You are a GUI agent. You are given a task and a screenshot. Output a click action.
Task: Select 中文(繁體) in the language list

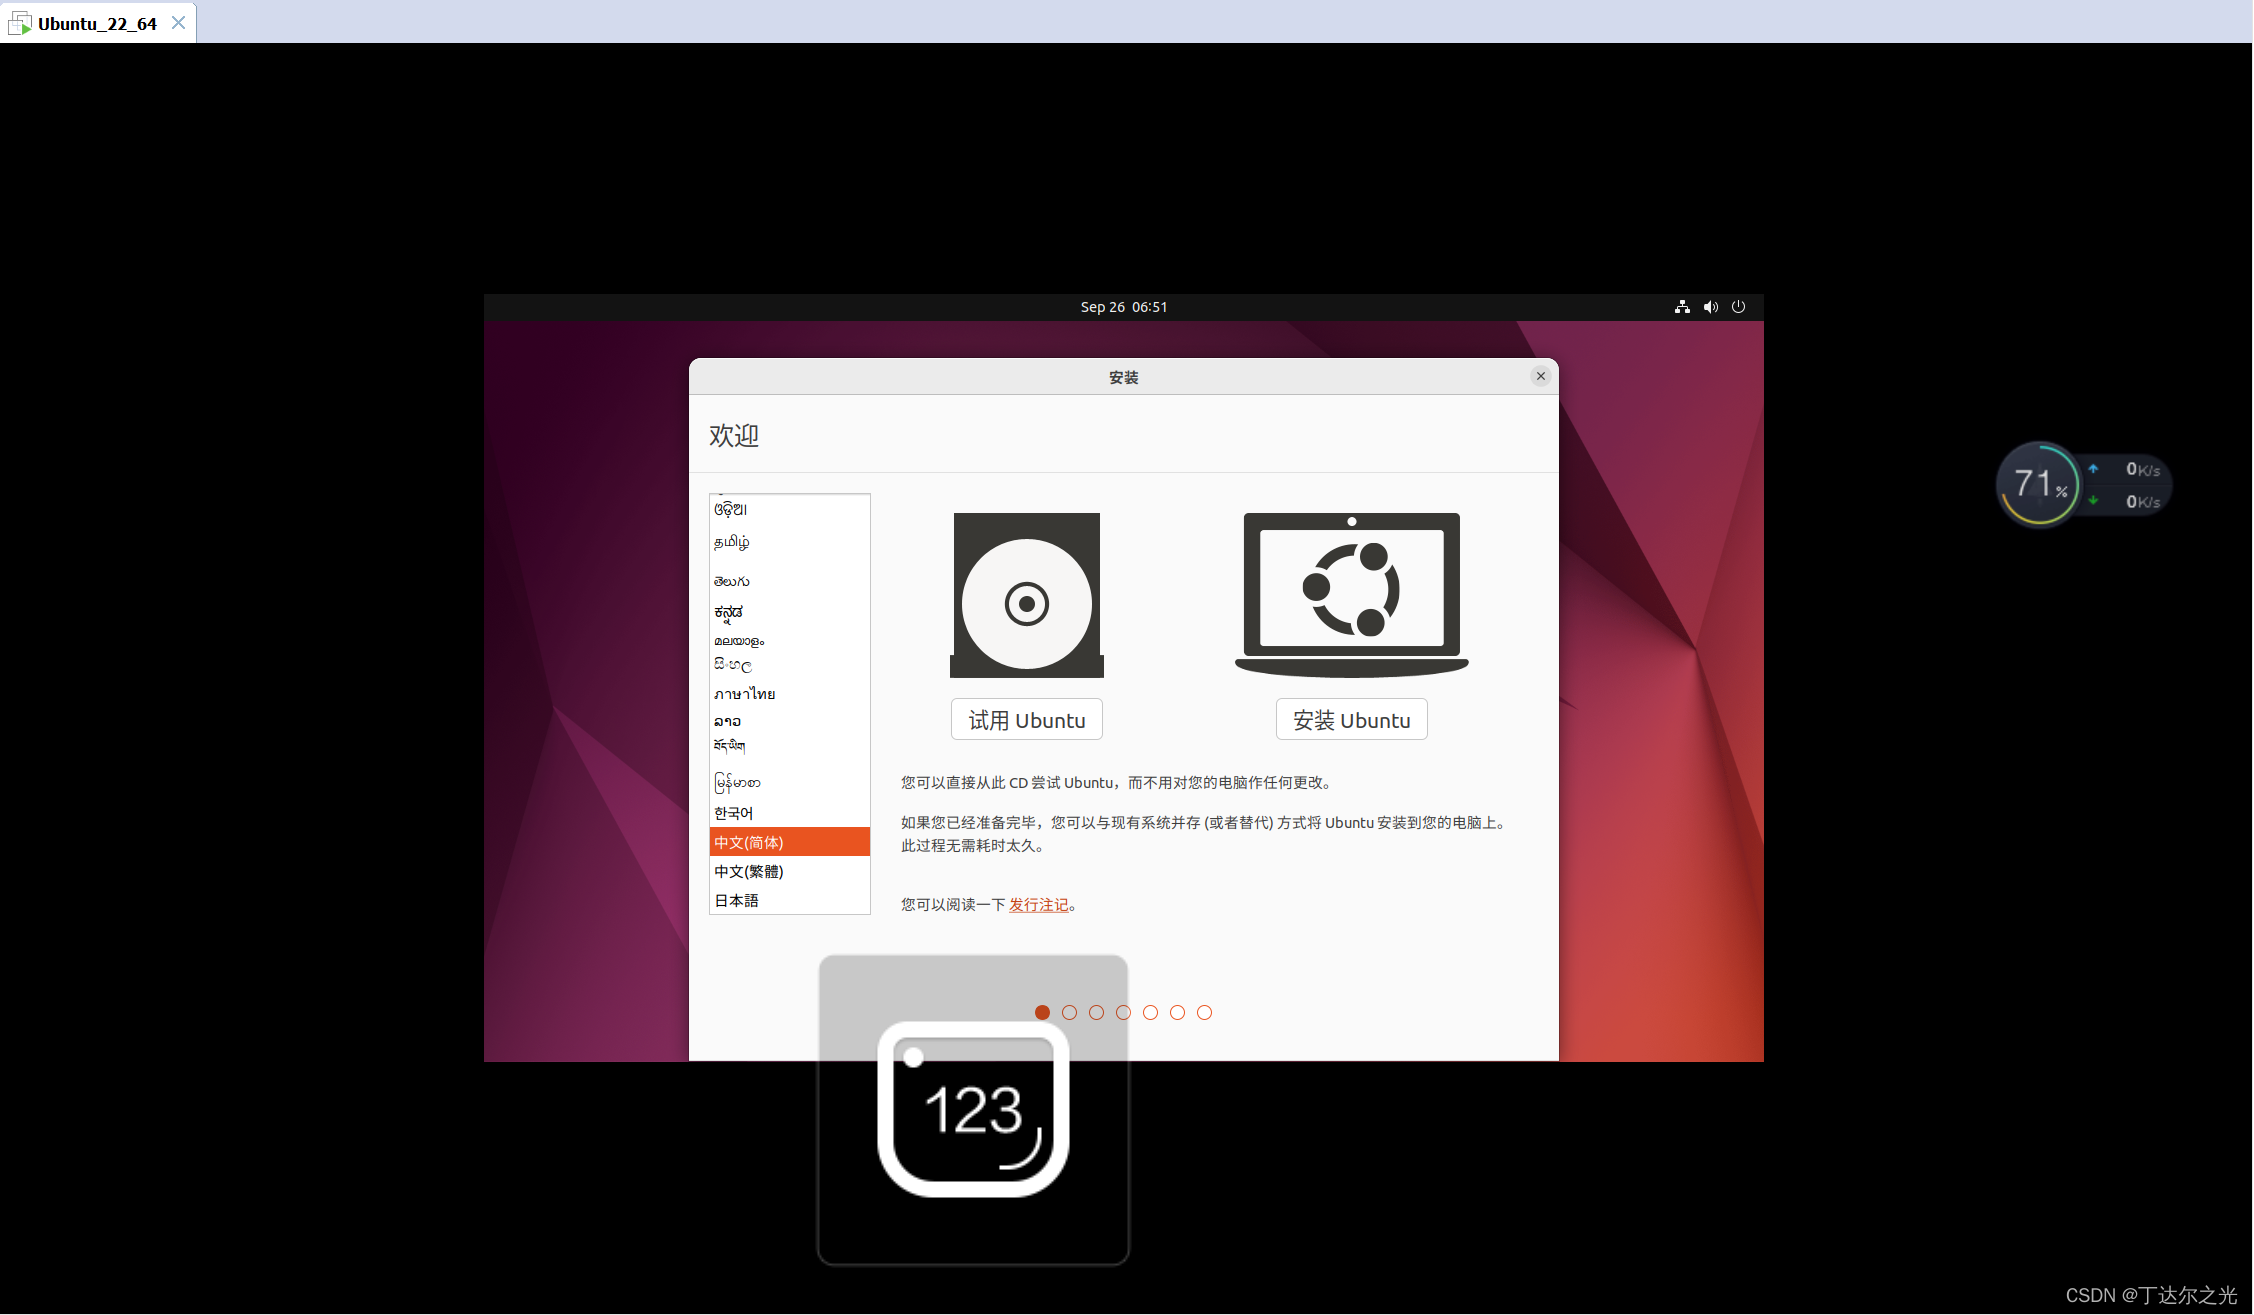[x=789, y=871]
